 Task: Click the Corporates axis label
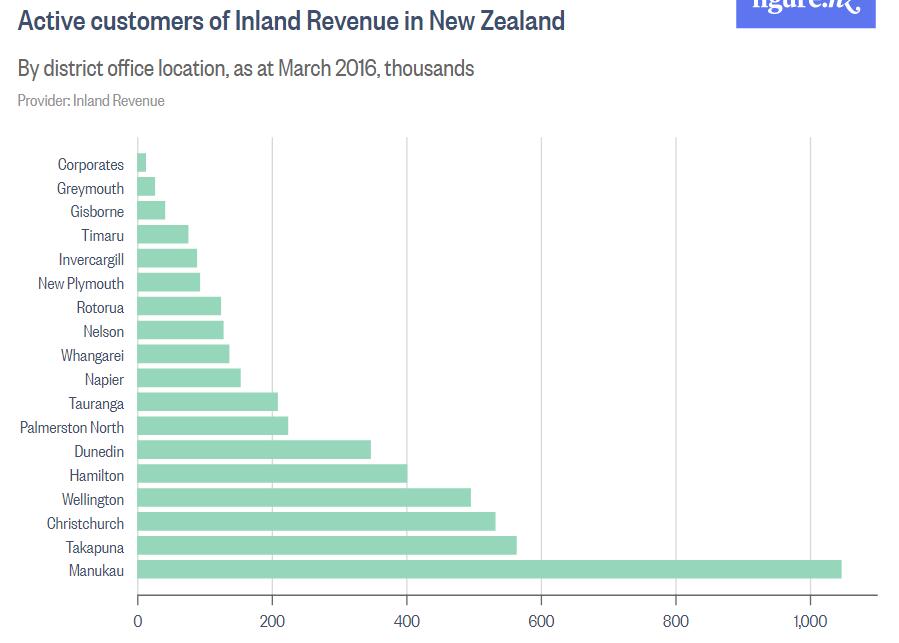[x=91, y=164]
